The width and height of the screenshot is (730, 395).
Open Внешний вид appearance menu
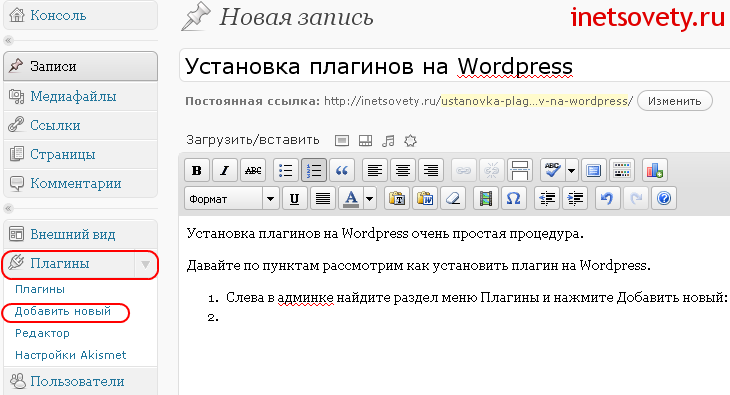tap(80, 234)
